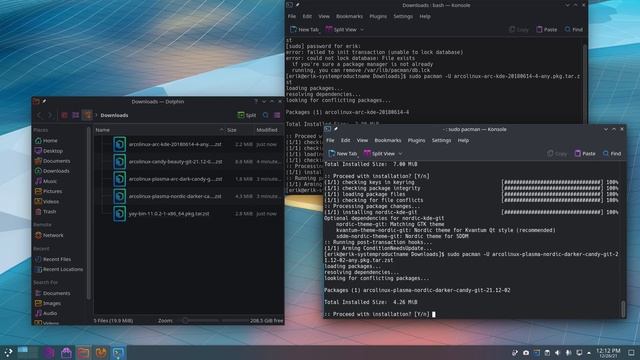Open File menu in back Konsole window
This screenshot has height=360, width=640.
tap(292, 16)
